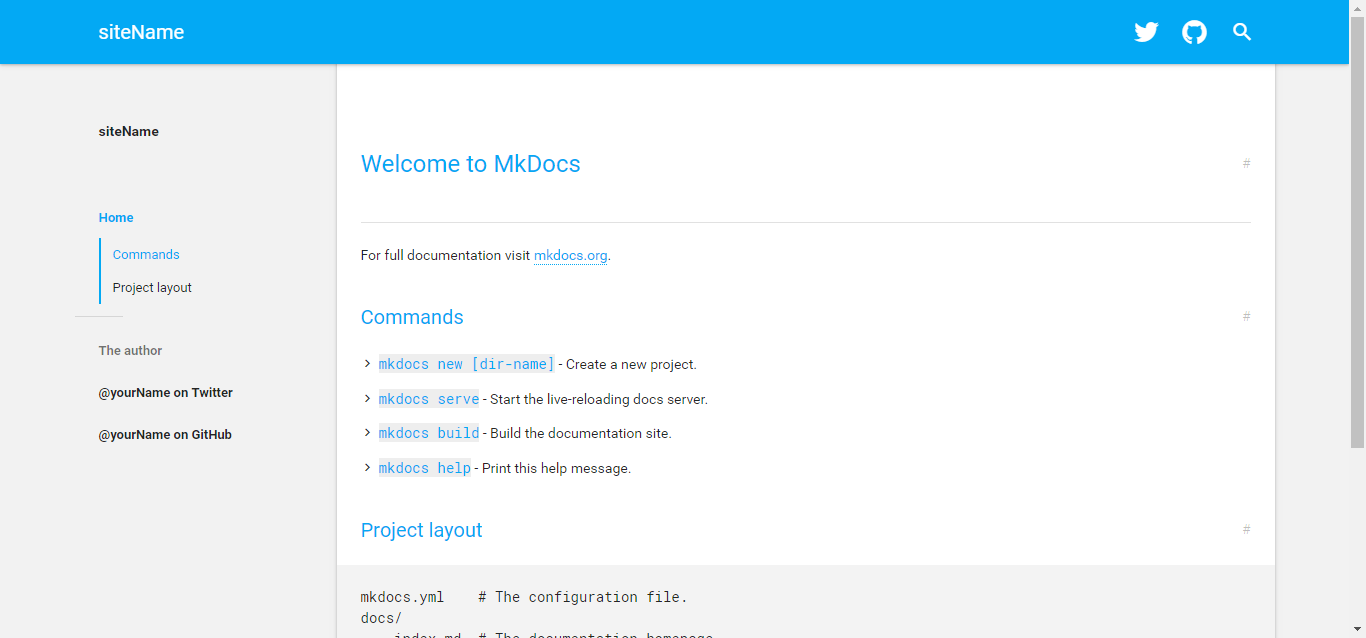Open the Twitter icon in header
The width and height of the screenshot is (1366, 638).
click(1146, 32)
